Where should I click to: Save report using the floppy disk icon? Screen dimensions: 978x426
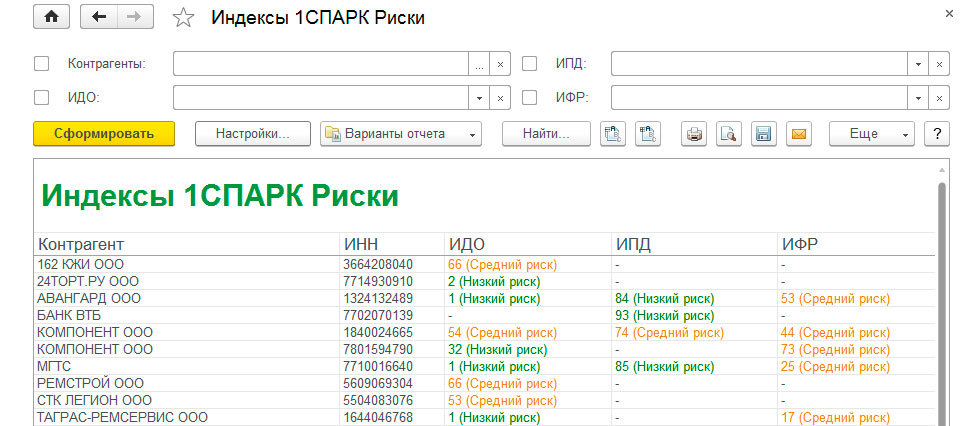[763, 134]
